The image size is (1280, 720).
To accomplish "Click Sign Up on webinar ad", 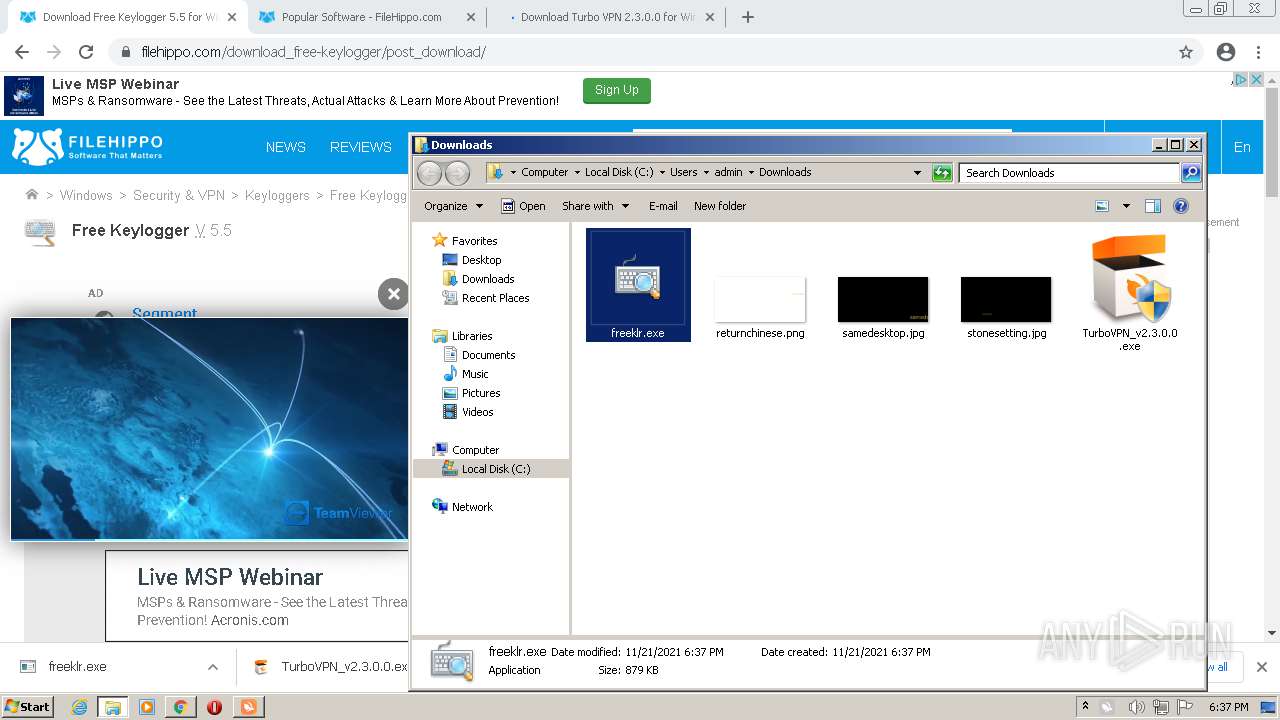I will [x=617, y=90].
